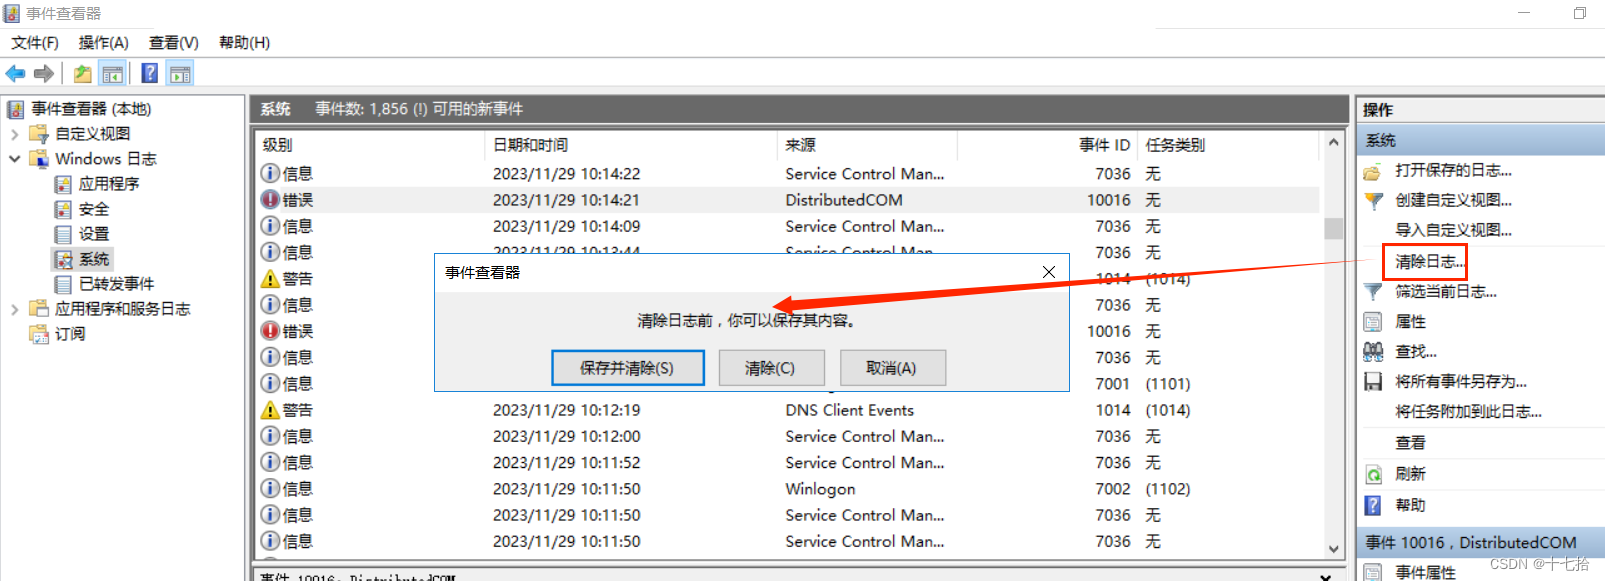This screenshot has height=581, width=1605.
Task: Click the event list scroll up arrow
Action: pos(1333,143)
